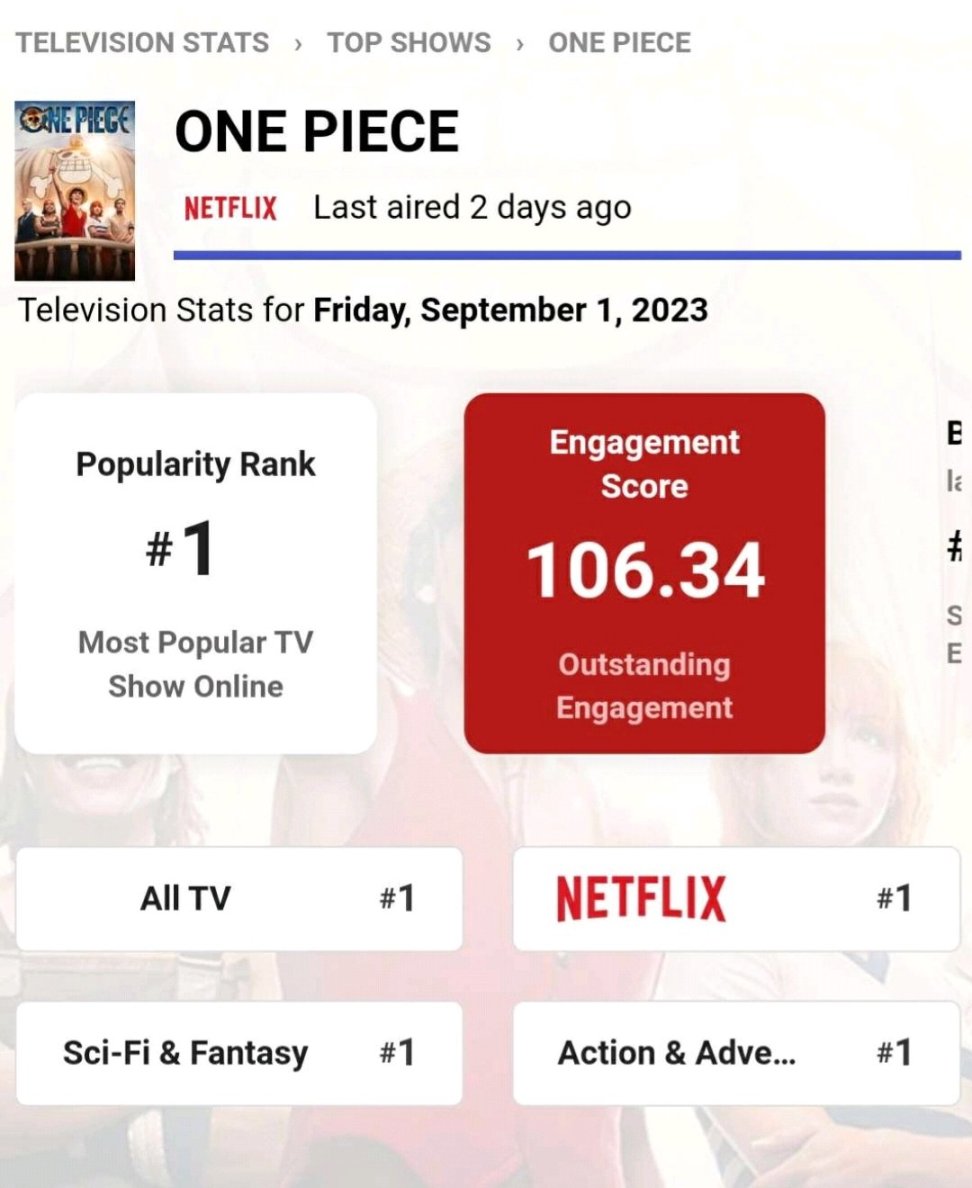The height and width of the screenshot is (1188, 972).
Task: Click the Netflix logo ranking tile
Action: click(x=736, y=899)
